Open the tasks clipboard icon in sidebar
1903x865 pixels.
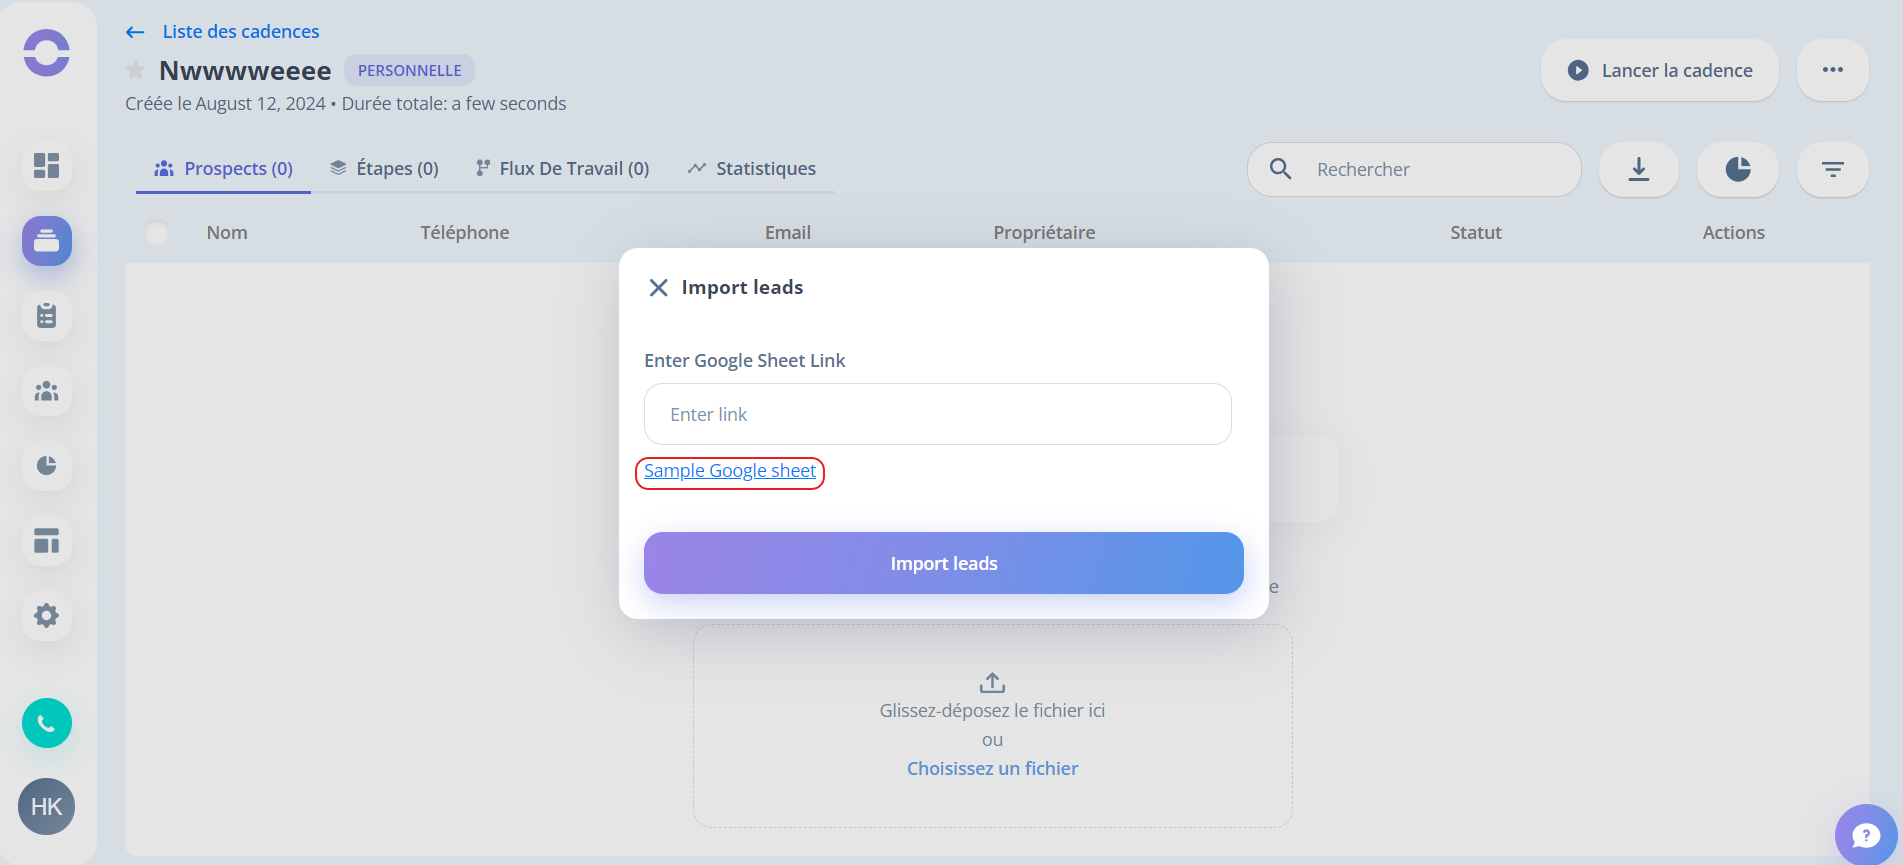point(47,316)
